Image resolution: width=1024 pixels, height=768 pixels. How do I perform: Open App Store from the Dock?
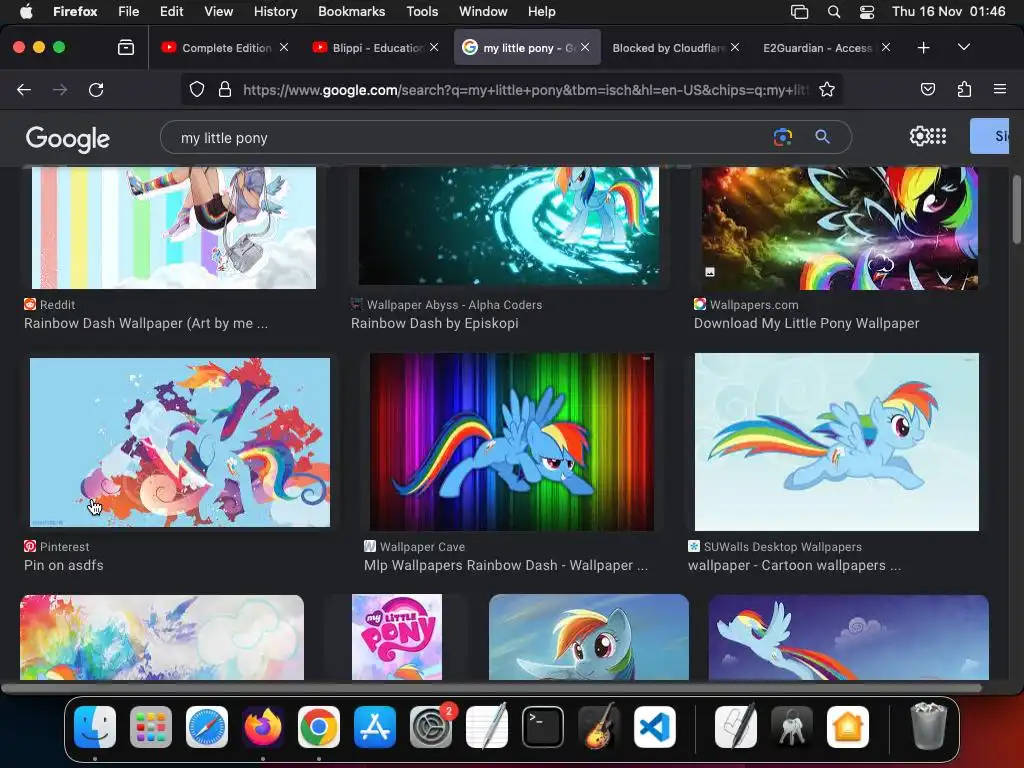[x=375, y=727]
